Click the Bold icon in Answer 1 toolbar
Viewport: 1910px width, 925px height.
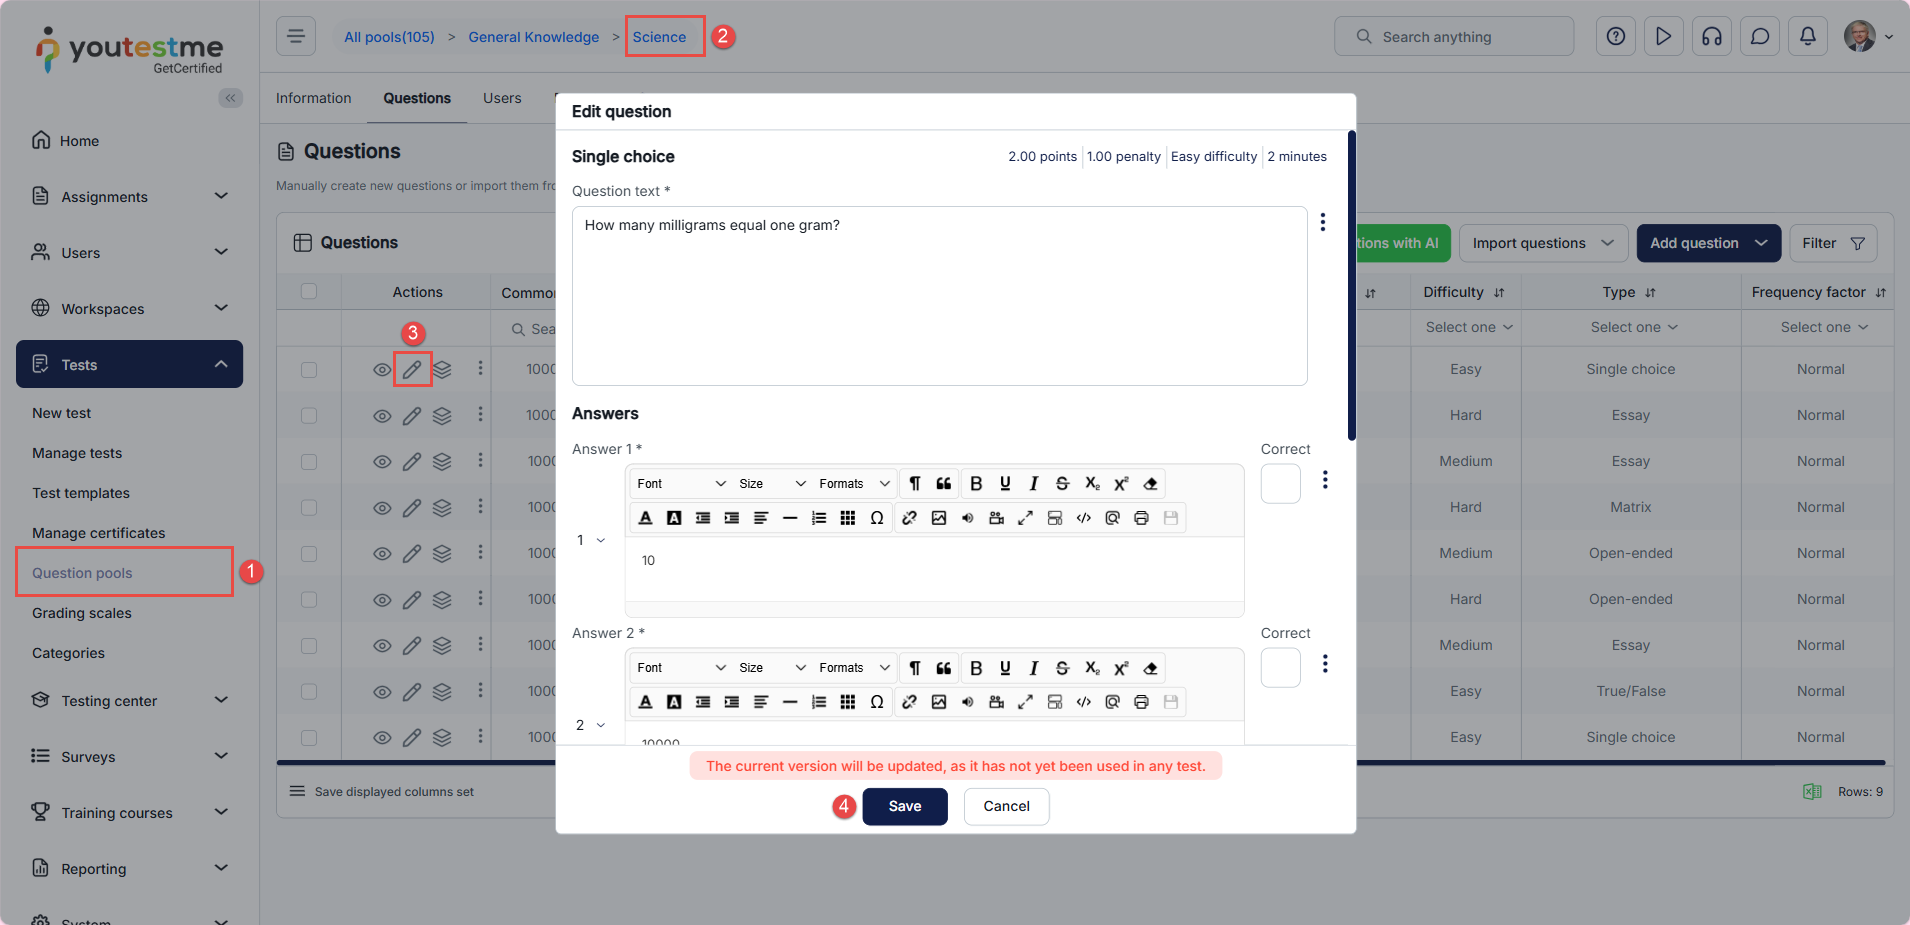[x=976, y=484]
